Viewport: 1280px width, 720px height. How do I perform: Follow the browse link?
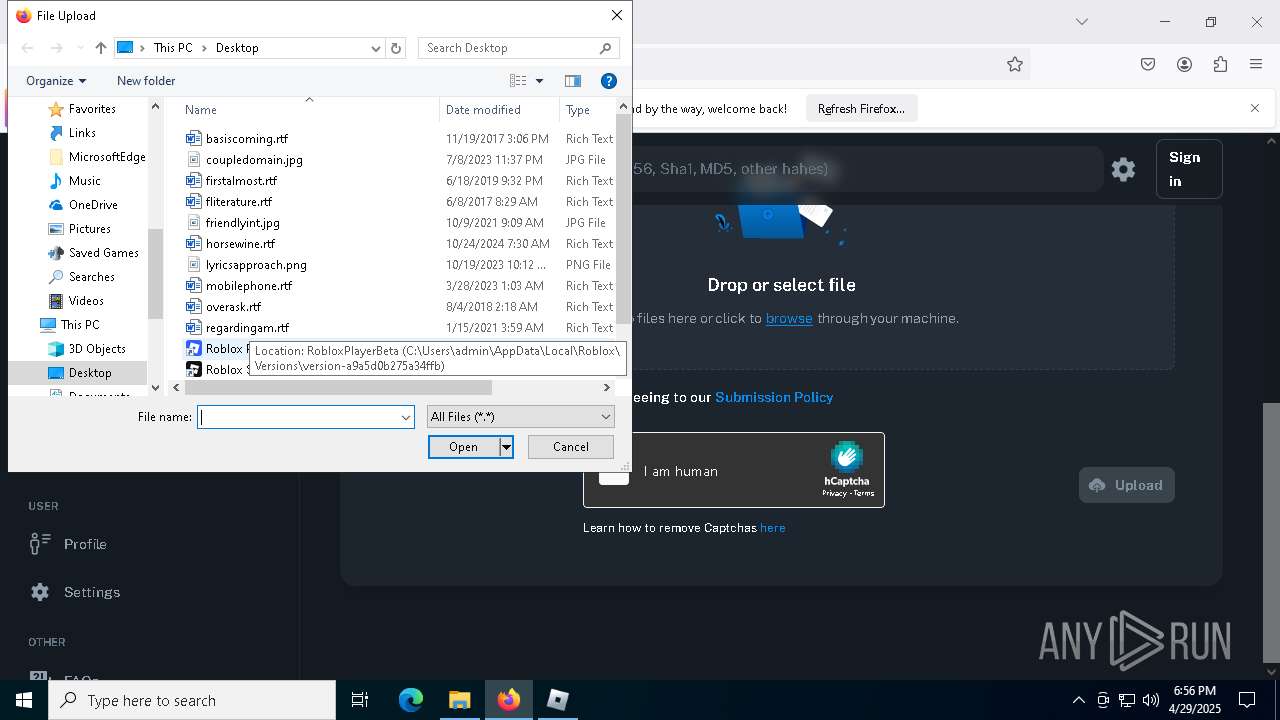pos(789,318)
